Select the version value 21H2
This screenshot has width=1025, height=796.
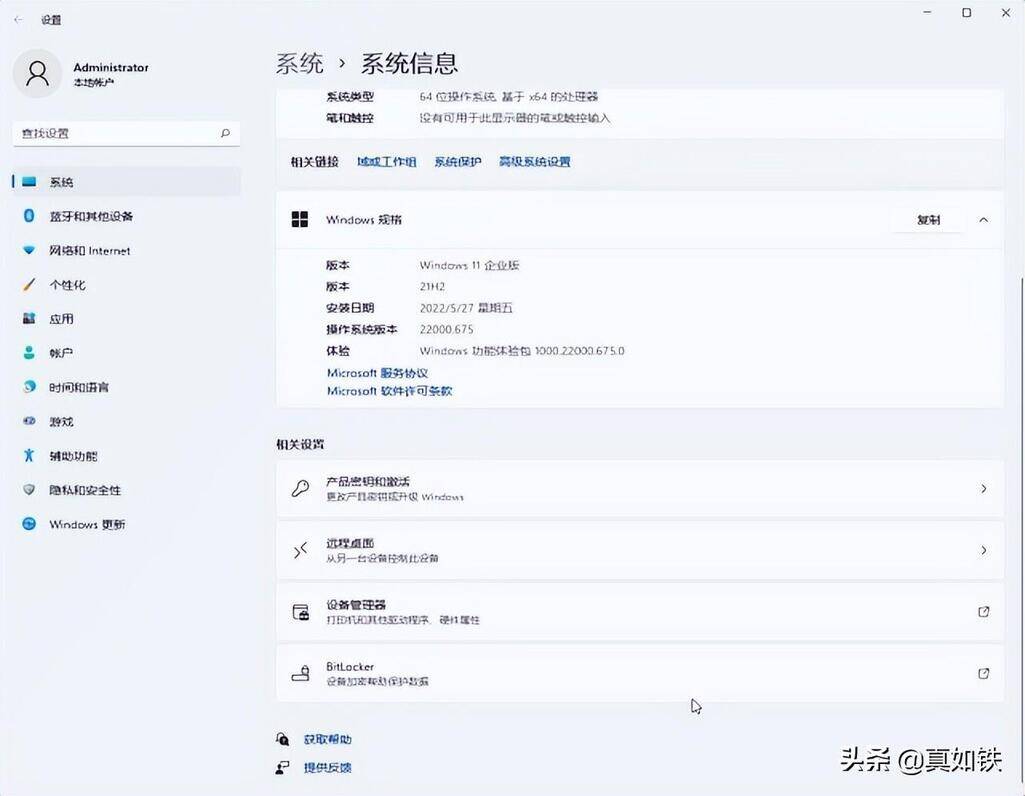pos(432,286)
